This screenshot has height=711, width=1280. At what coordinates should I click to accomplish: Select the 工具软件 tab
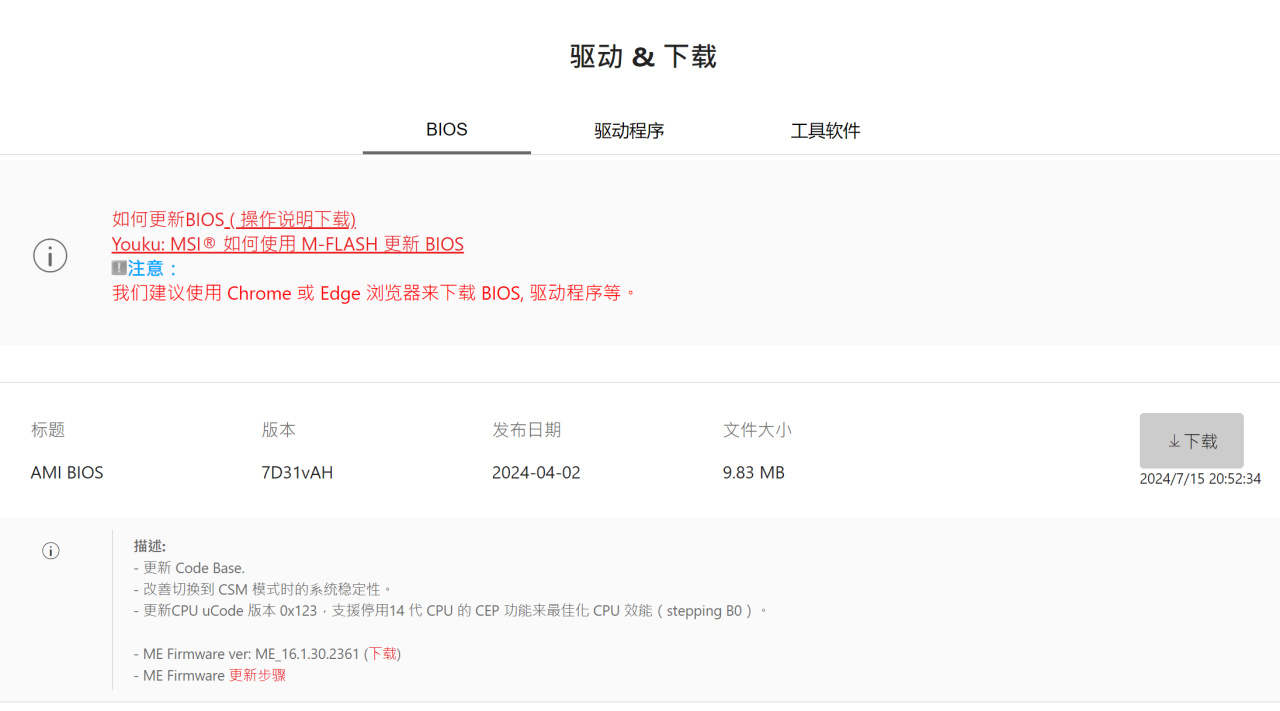[825, 131]
